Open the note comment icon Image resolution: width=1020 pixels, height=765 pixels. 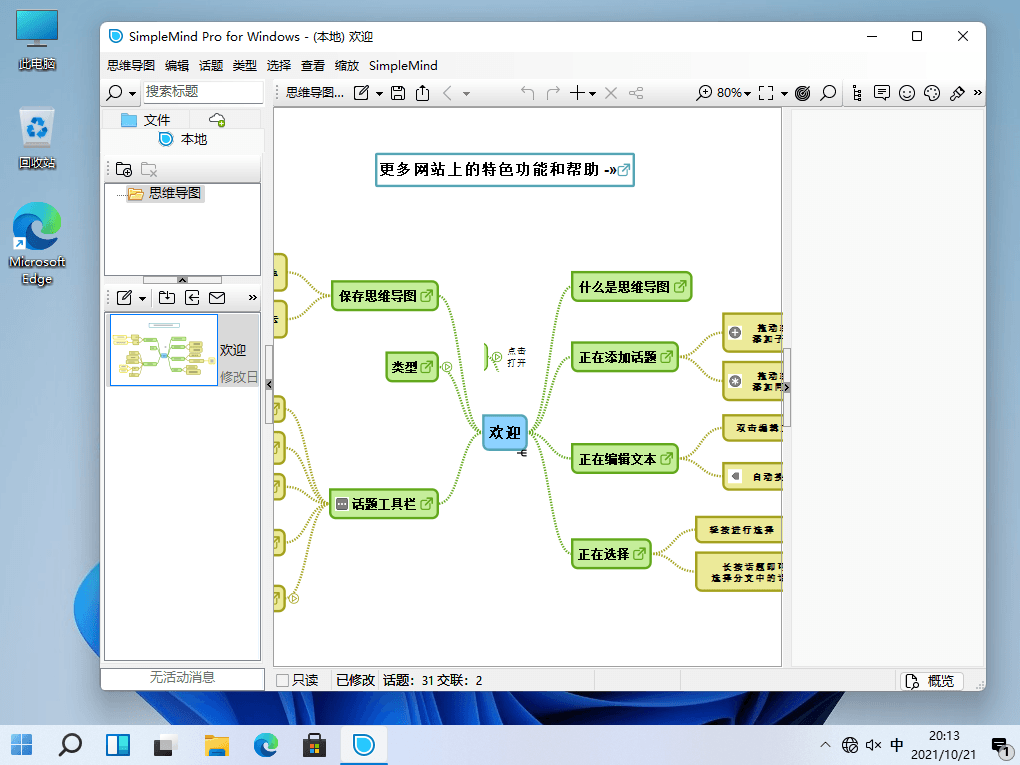click(881, 93)
